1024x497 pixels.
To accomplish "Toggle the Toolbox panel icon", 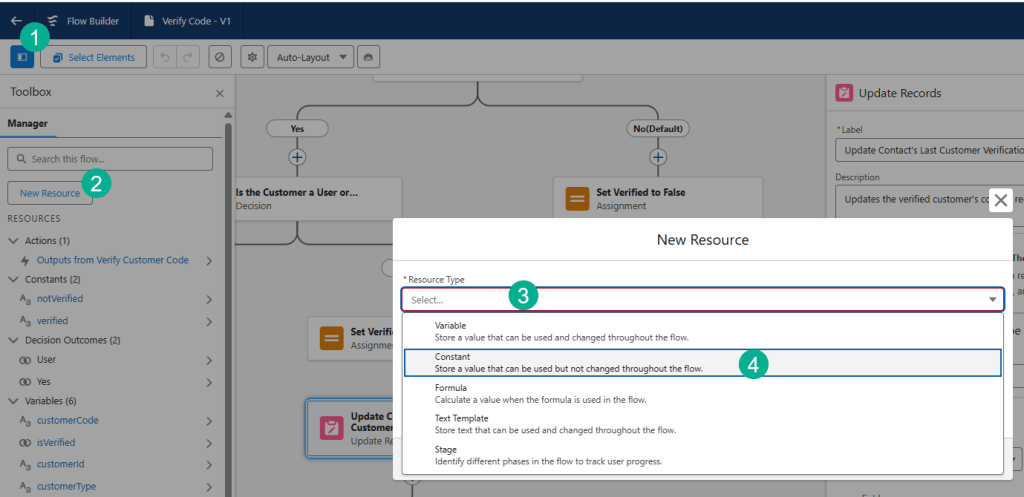I will click(x=22, y=58).
